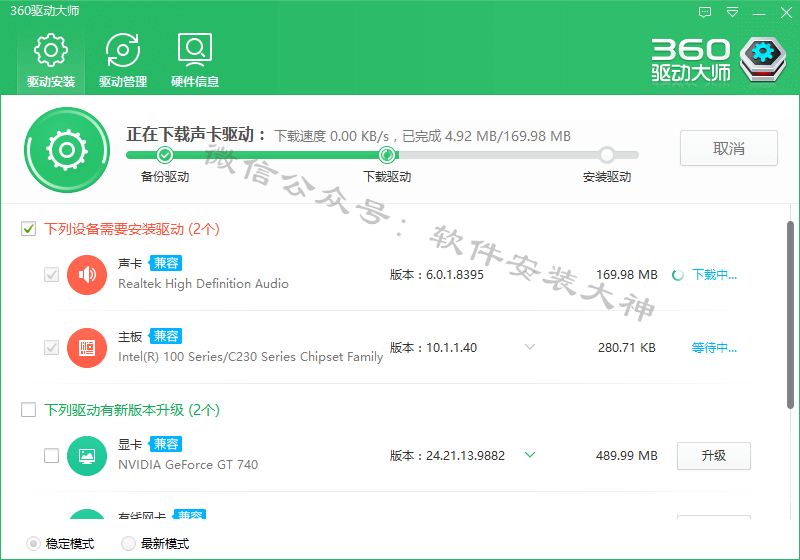Select the 稳定模式 radio button
The height and width of the screenshot is (560, 800).
click(33, 544)
